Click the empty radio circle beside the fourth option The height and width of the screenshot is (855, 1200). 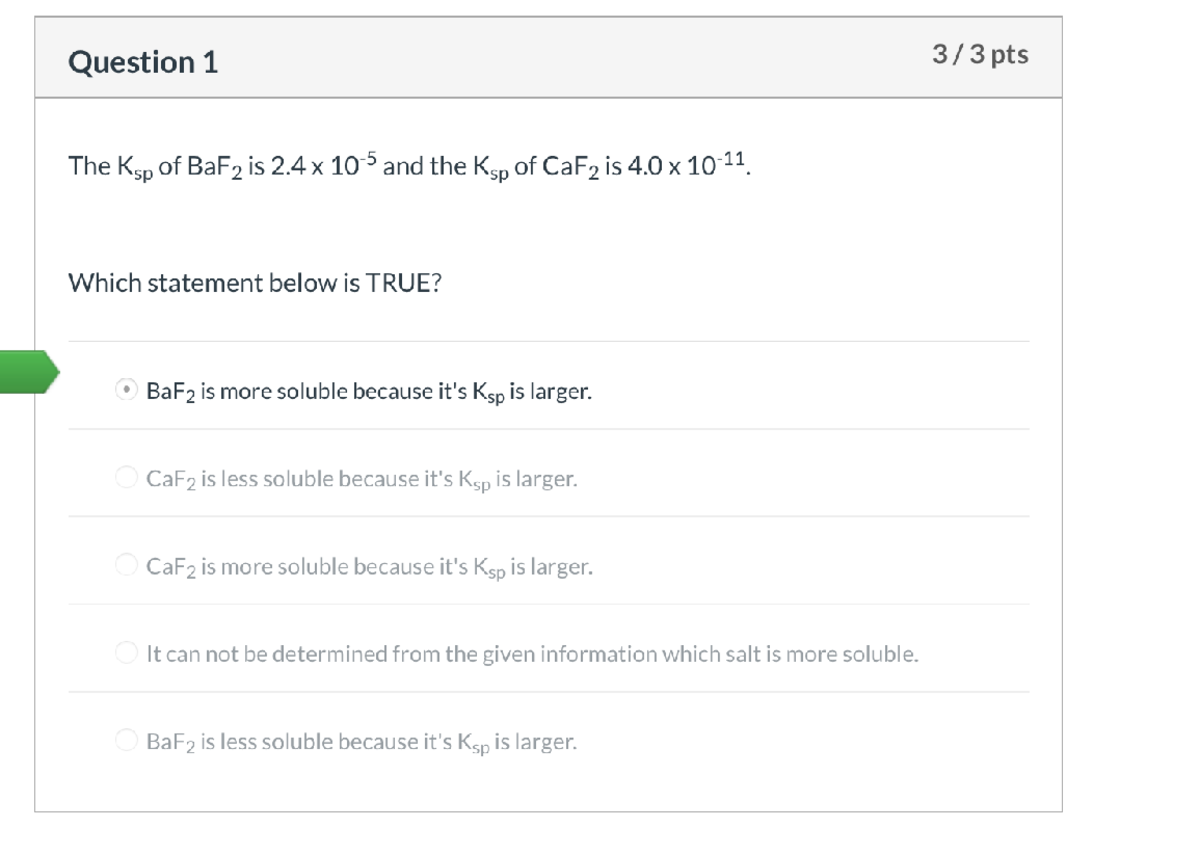pos(126,653)
